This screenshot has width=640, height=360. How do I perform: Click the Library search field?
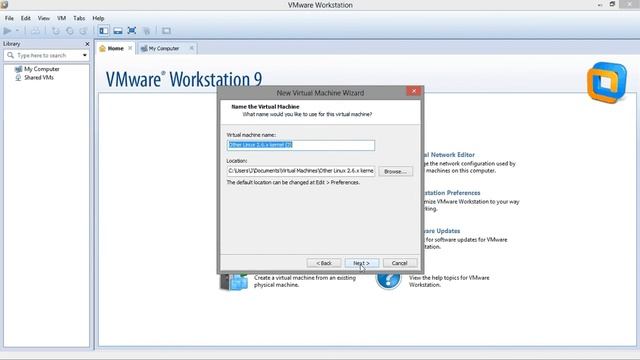click(47, 55)
